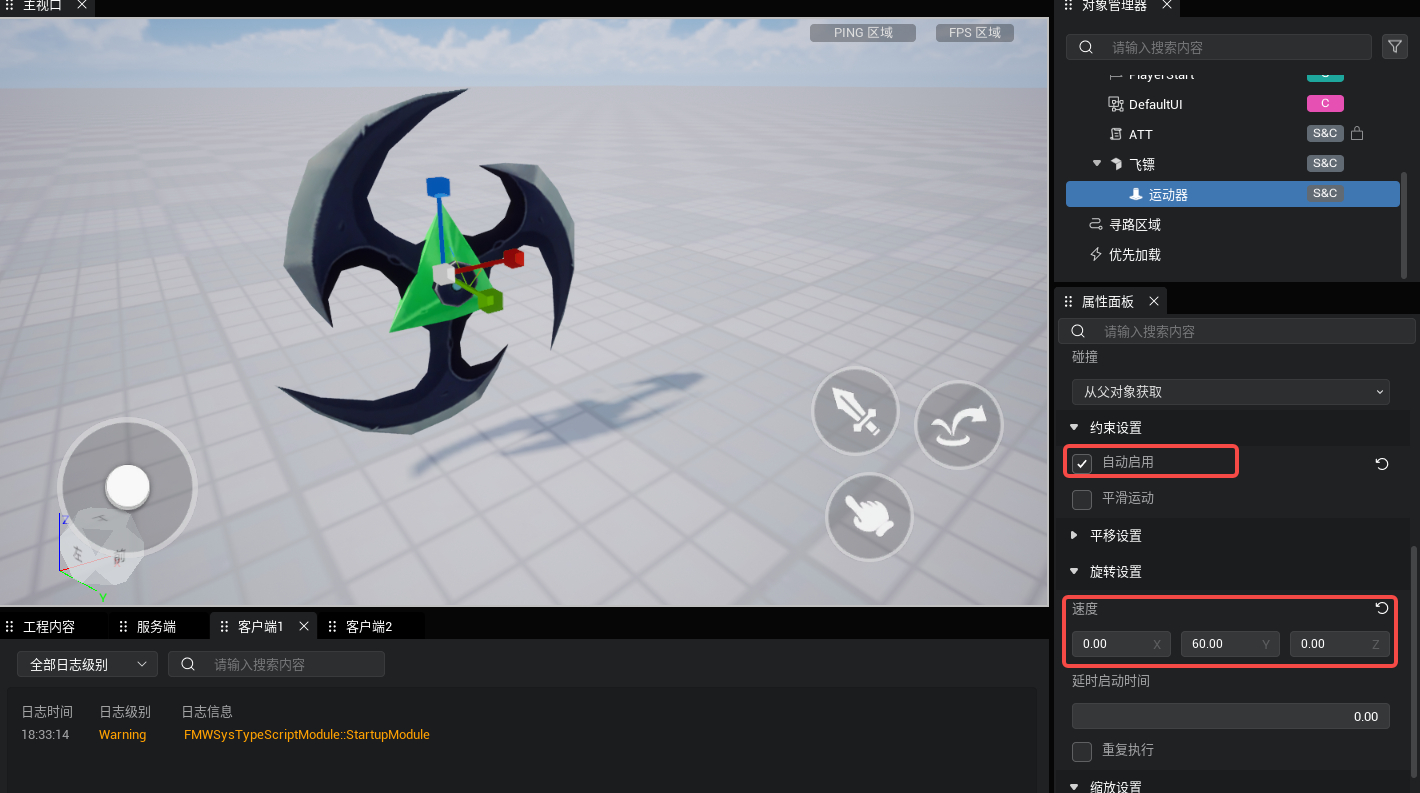Select the 优先加载 tree row

click(1232, 255)
